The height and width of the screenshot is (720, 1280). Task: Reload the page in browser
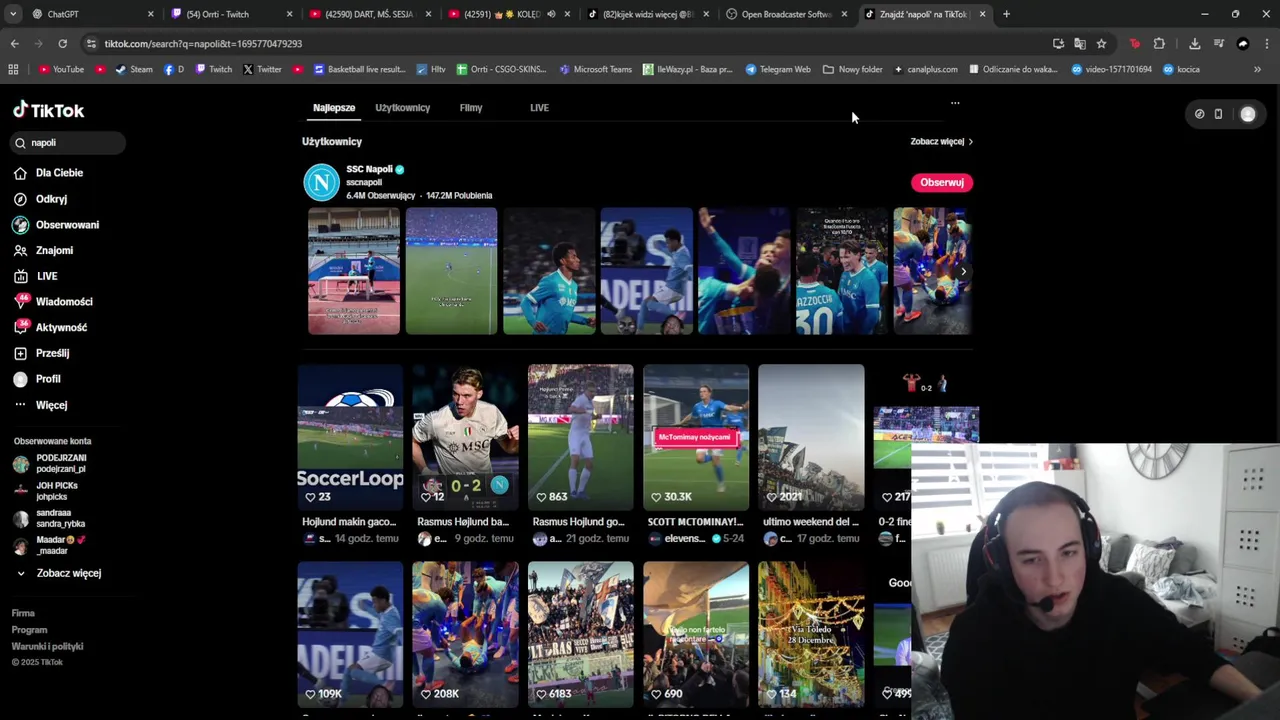pos(62,44)
